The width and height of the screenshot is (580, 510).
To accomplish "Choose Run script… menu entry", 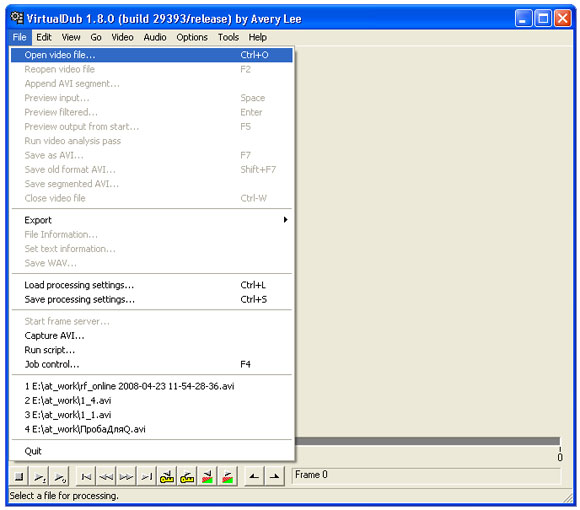I will point(152,350).
